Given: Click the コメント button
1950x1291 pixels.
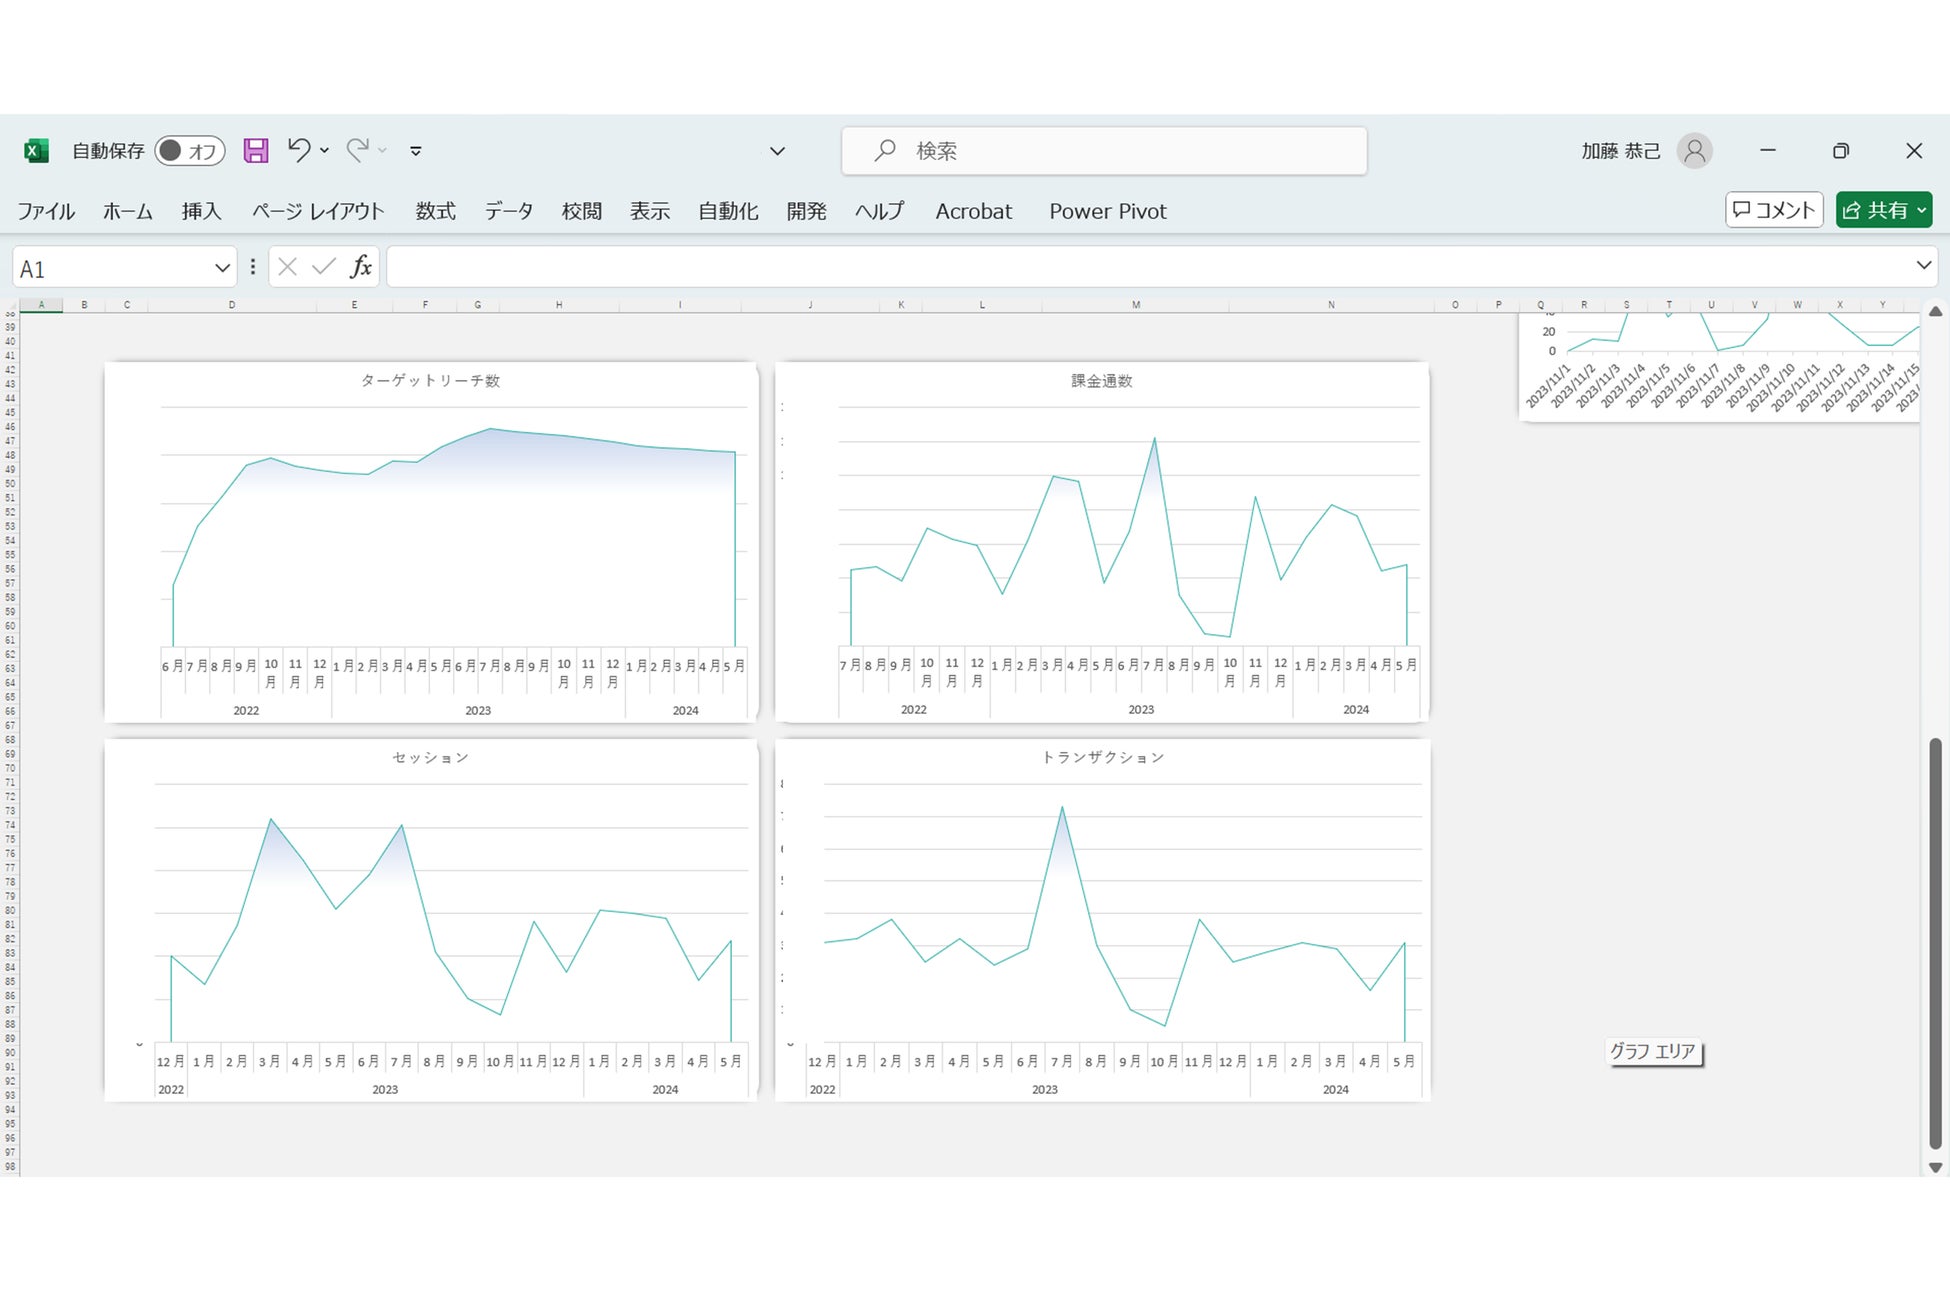Looking at the screenshot, I should [x=1774, y=210].
